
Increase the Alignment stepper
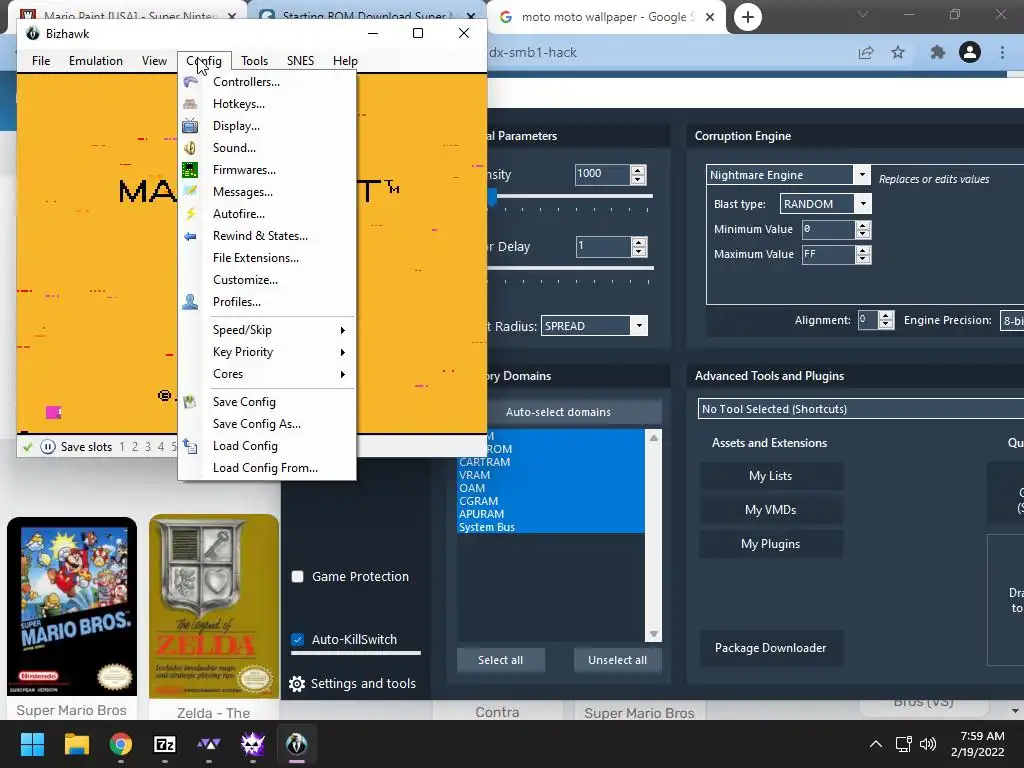[886, 315]
